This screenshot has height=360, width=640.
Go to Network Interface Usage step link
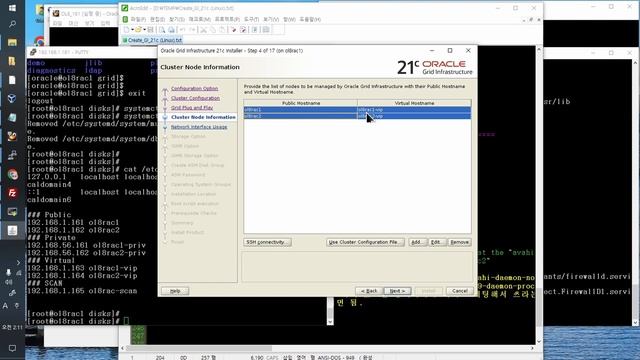[199, 127]
